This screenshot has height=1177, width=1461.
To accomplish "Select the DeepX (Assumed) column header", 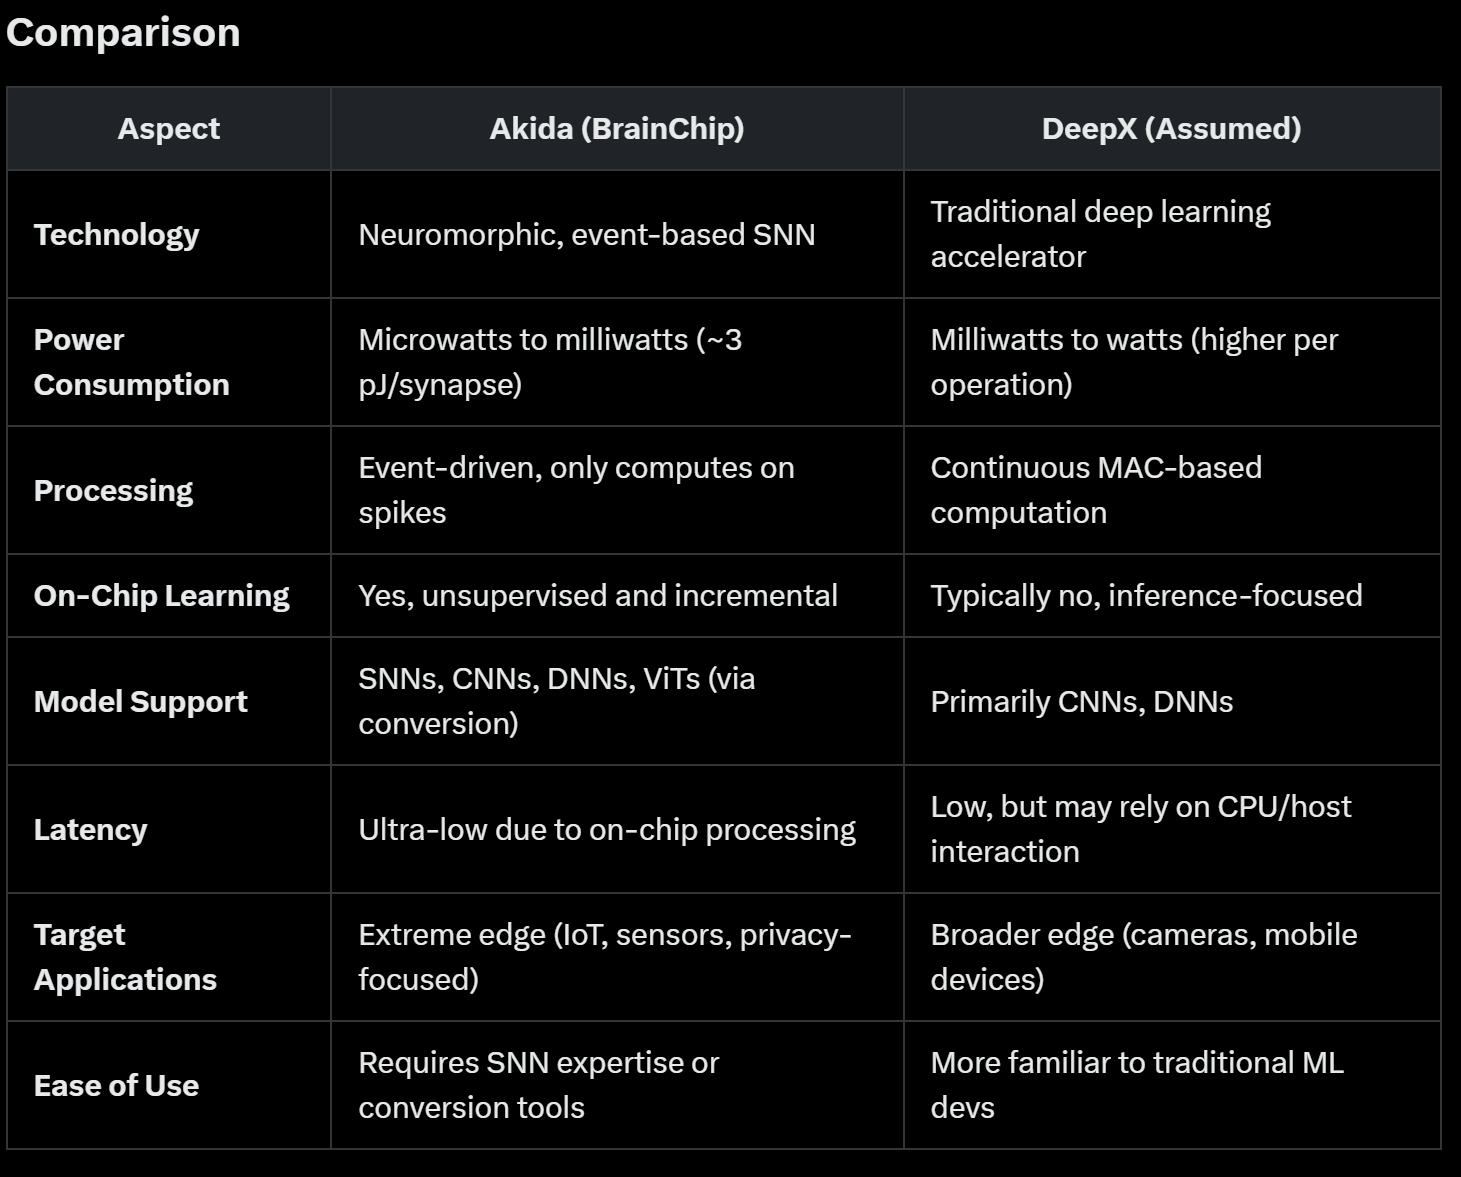I will [1172, 129].
